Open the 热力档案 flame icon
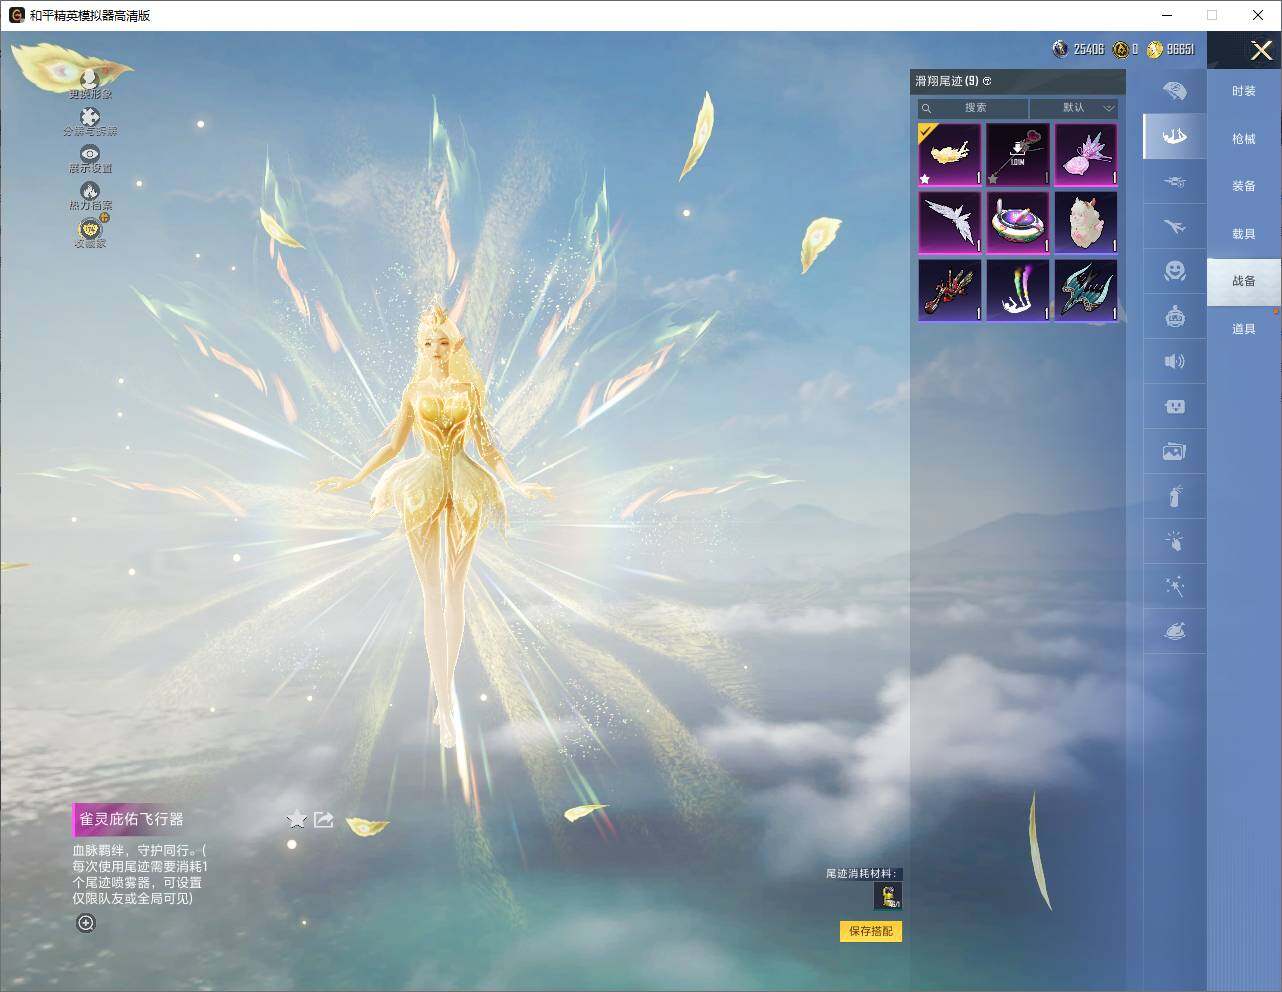Viewport: 1282px width, 992px height. [90, 191]
